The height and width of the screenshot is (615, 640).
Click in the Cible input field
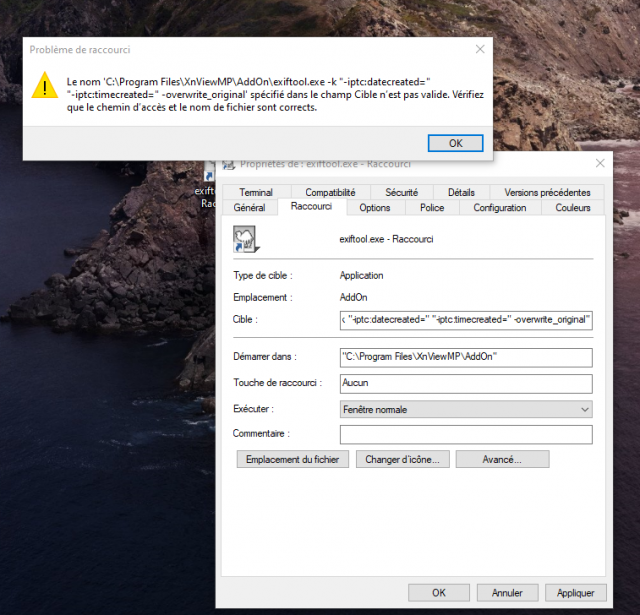click(x=466, y=320)
